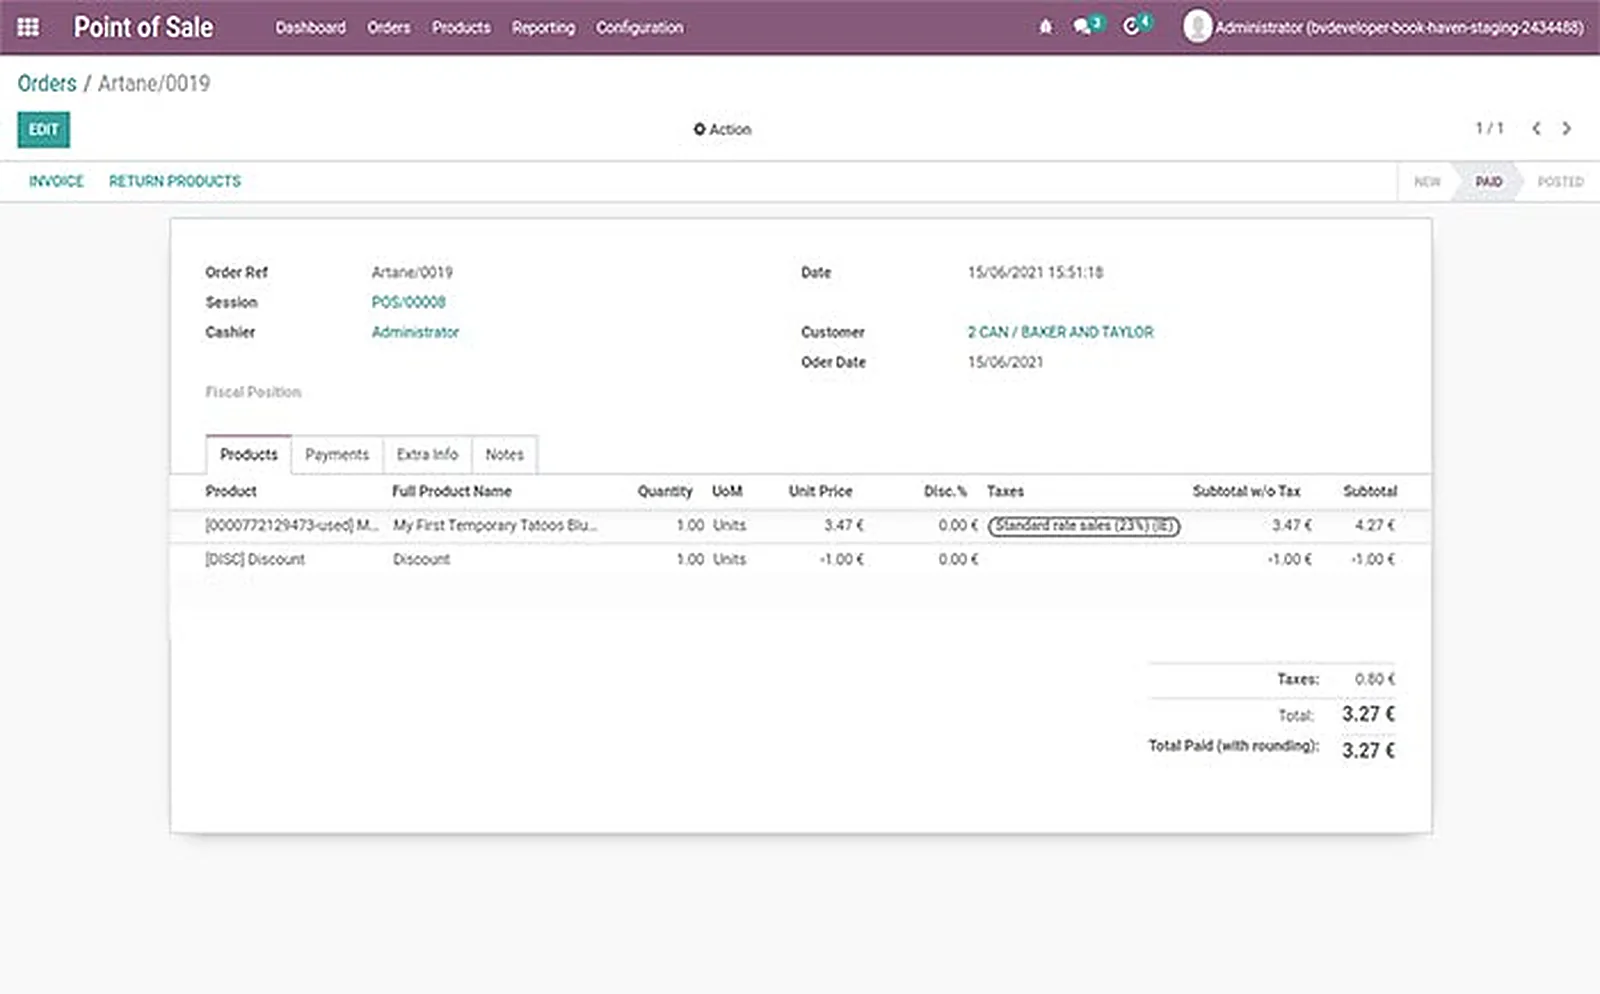Click the Point of Sale app title
Image resolution: width=1600 pixels, height=994 pixels.
click(x=143, y=27)
